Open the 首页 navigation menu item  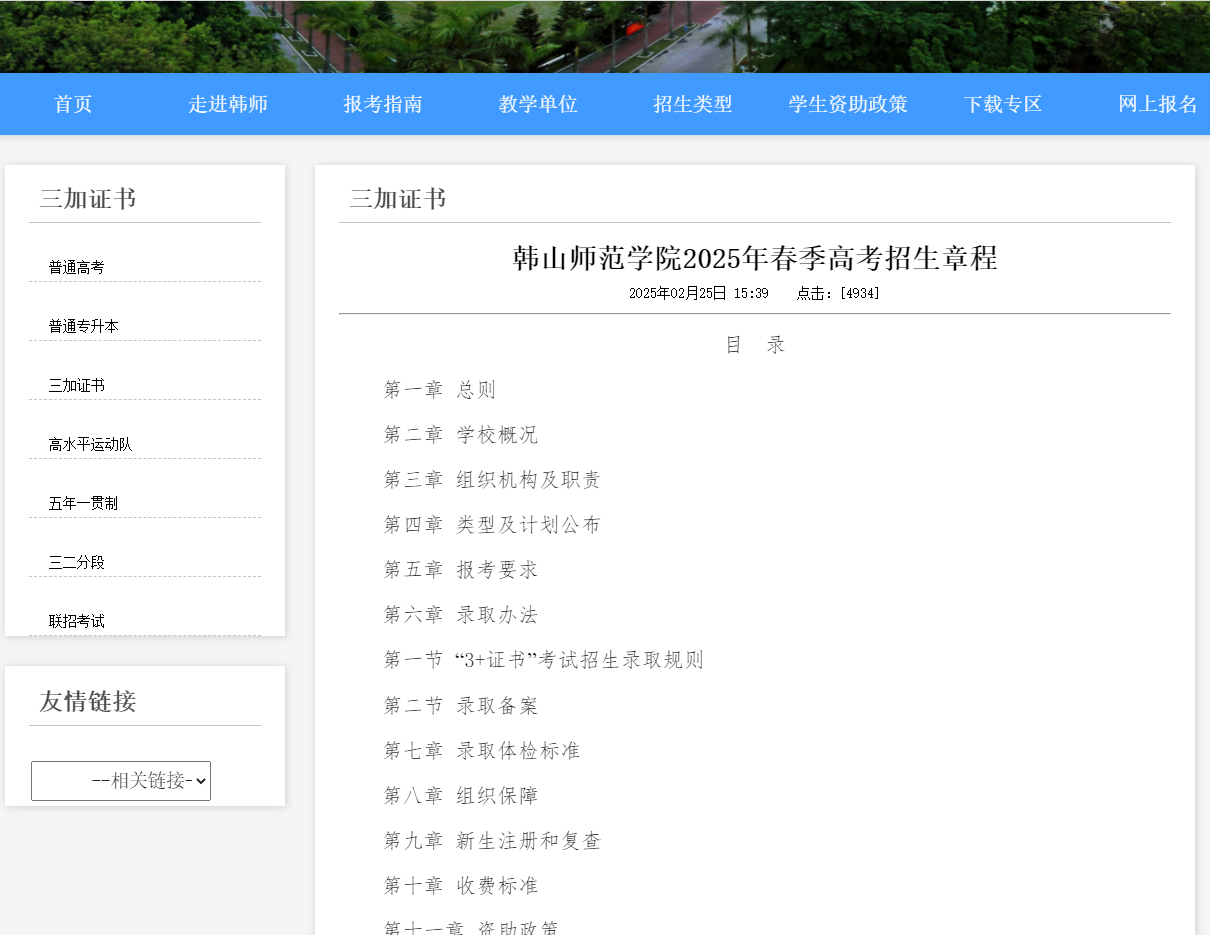pos(71,103)
